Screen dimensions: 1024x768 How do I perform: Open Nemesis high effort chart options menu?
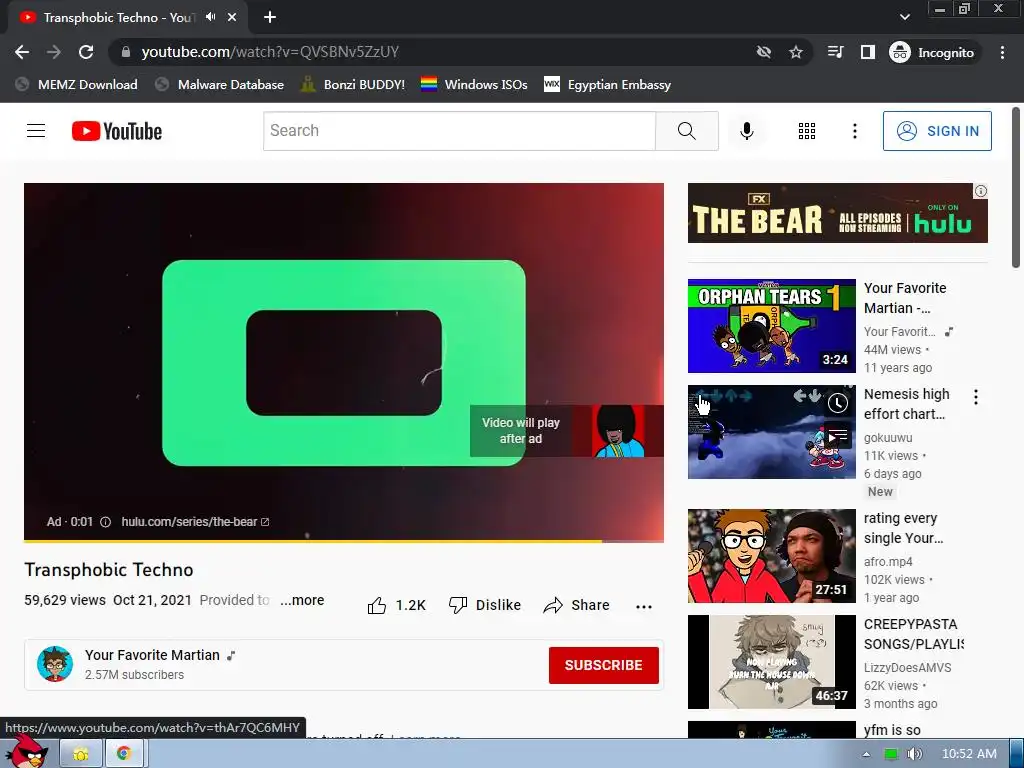(976, 397)
